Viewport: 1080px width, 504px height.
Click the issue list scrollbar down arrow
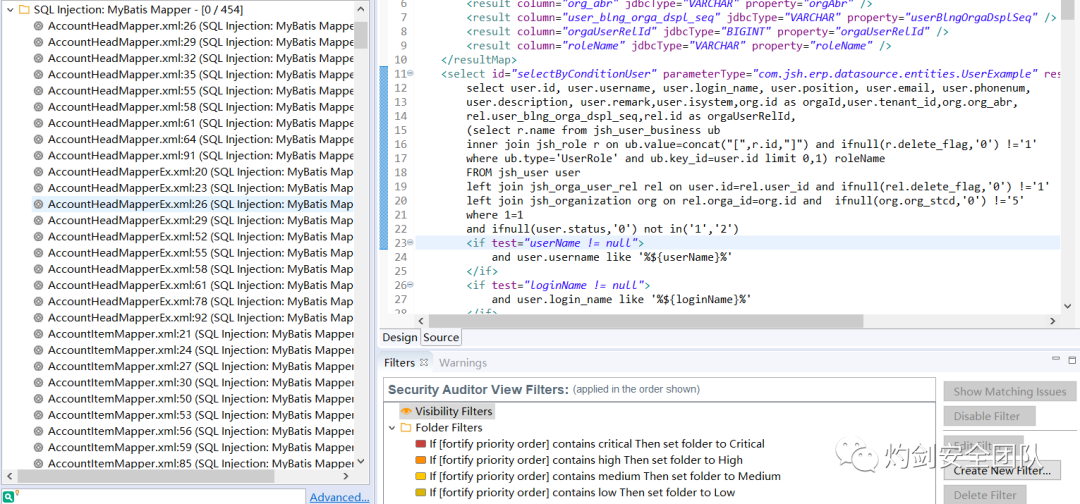click(361, 463)
